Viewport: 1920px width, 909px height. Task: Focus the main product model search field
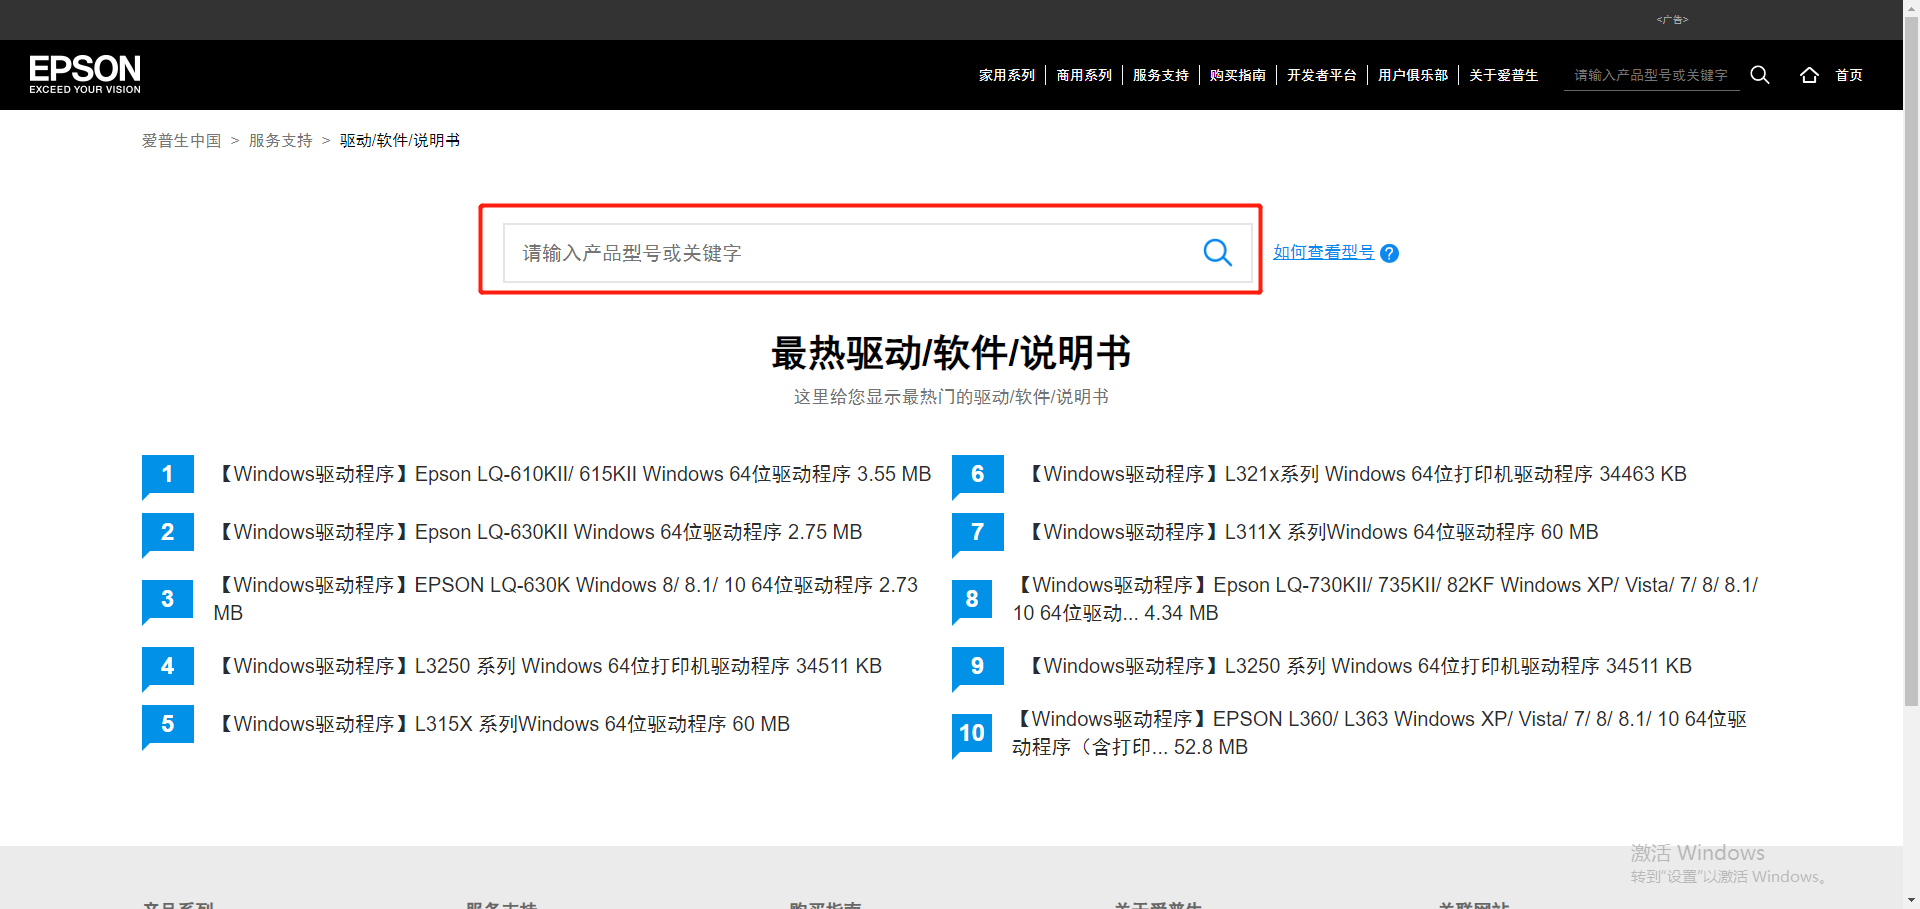click(850, 253)
